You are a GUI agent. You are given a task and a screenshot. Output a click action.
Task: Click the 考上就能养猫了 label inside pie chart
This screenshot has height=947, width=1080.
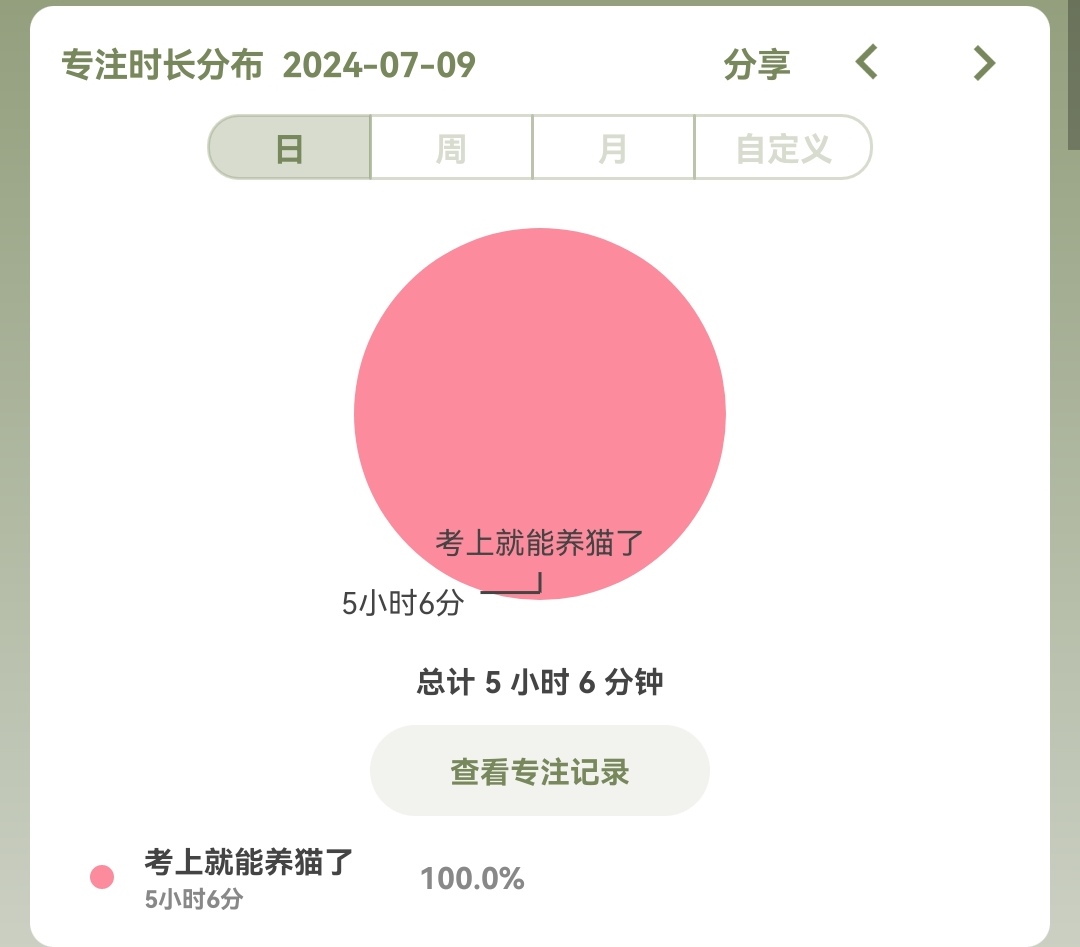540,543
